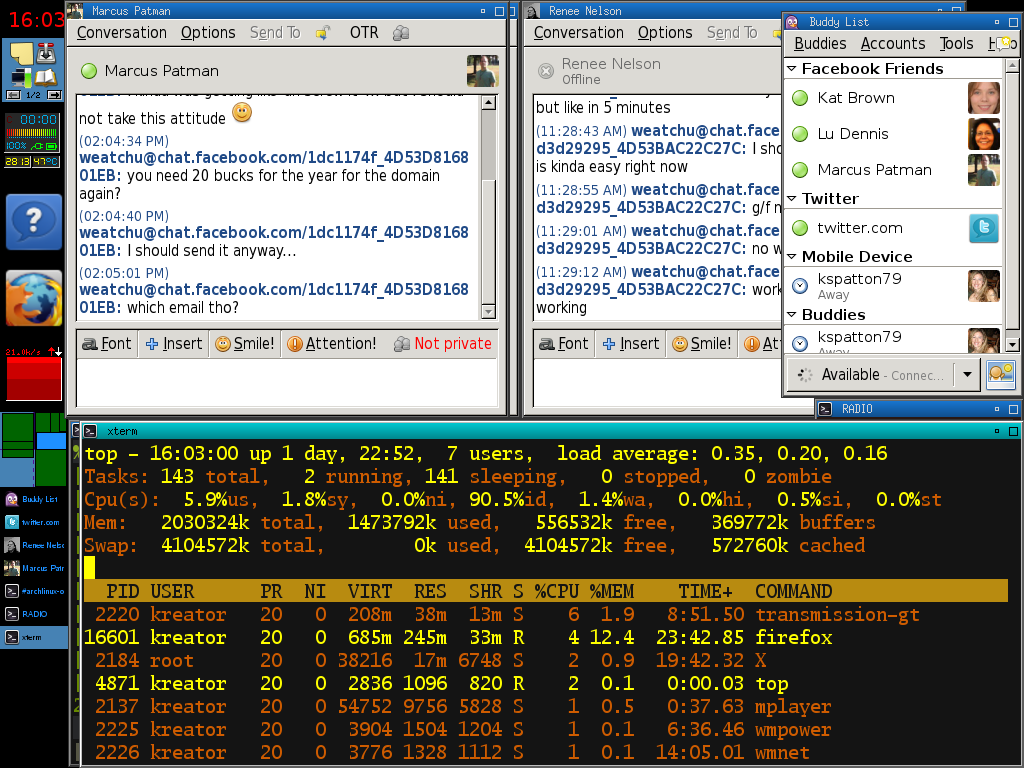Open the buddy icon selector next to the status box
The image size is (1024, 768).
(x=1000, y=375)
